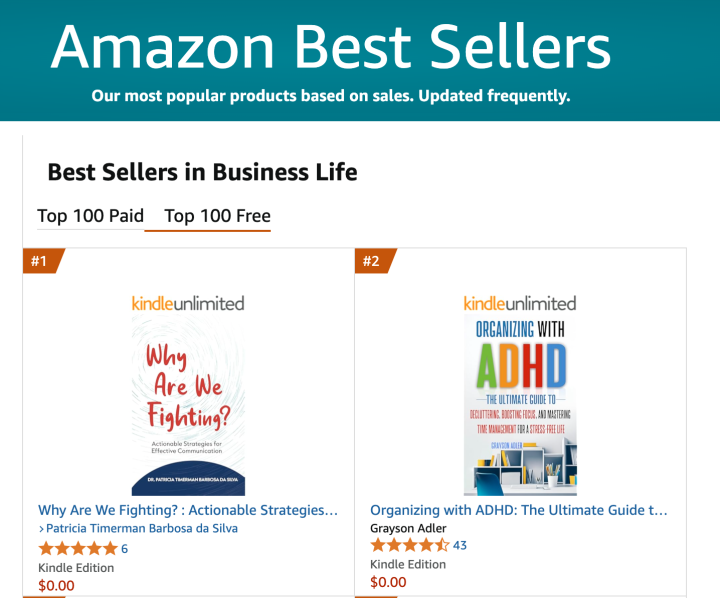Click the $0.00 price of first book

point(56,586)
